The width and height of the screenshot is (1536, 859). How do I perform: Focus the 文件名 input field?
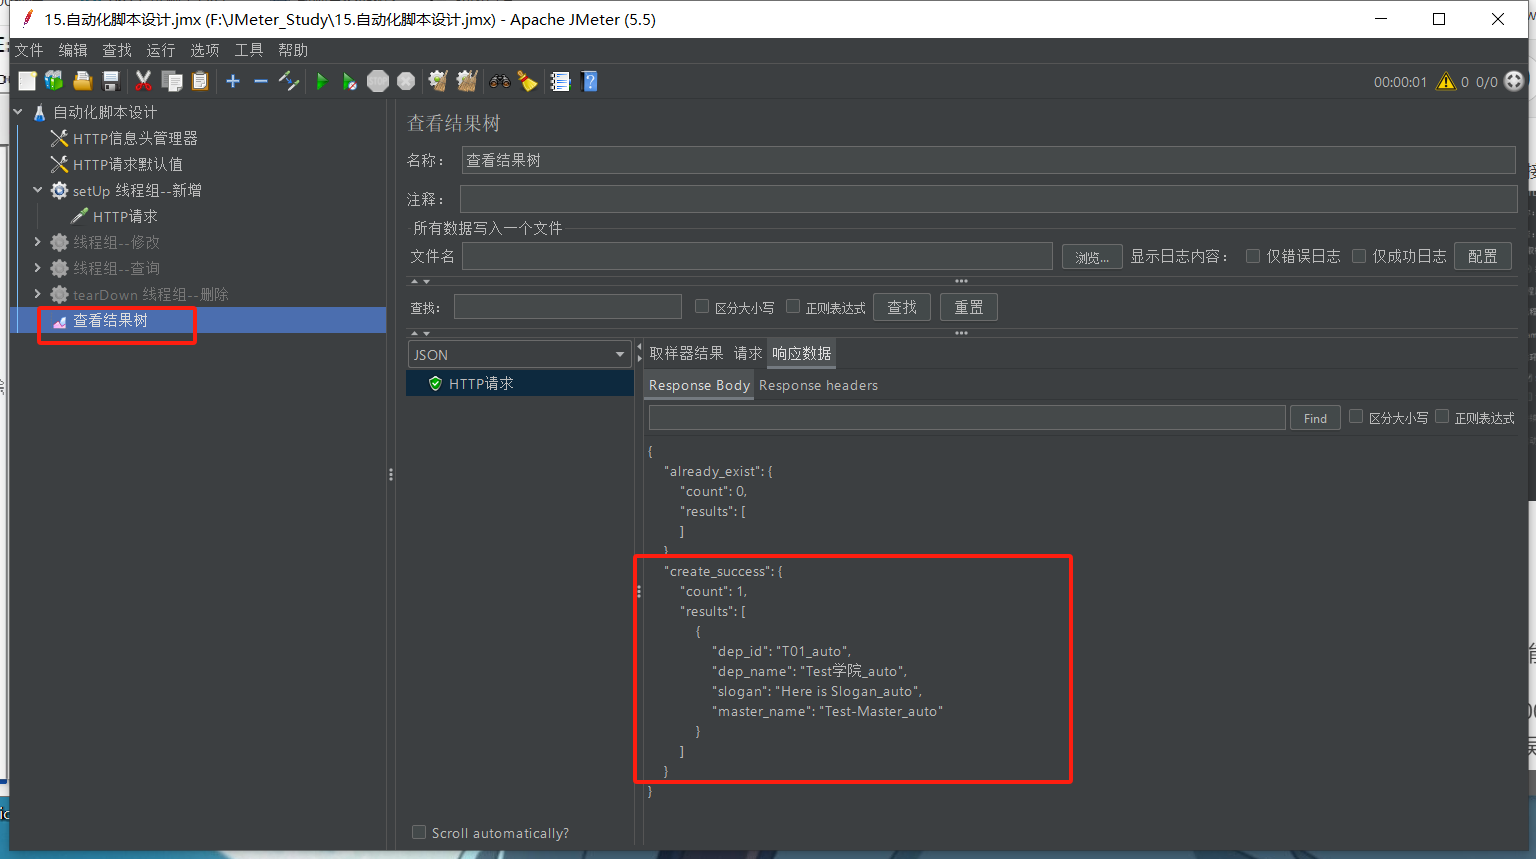click(x=757, y=256)
